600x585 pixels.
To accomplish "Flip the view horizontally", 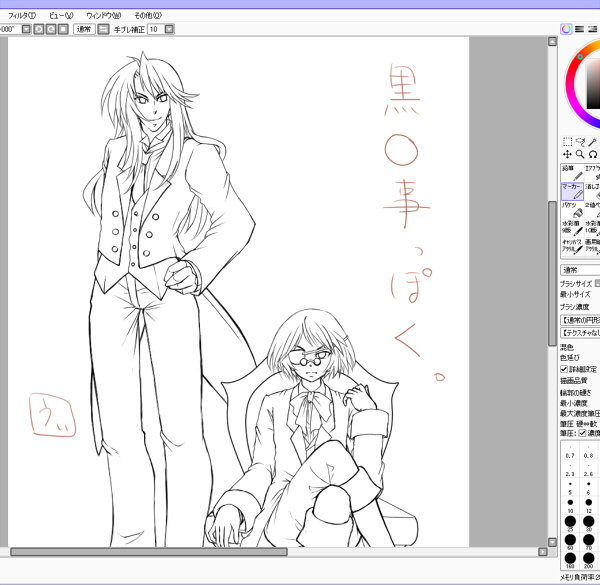I will [x=103, y=29].
